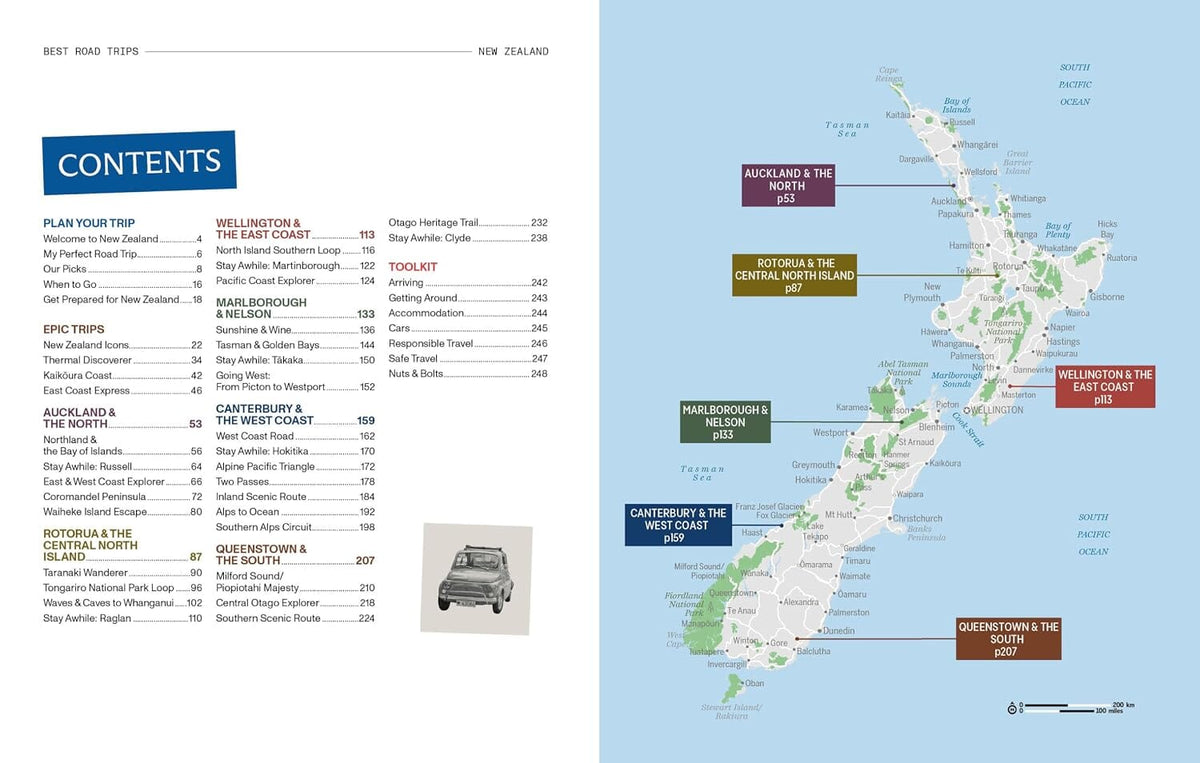Select the green 'Marlborough & Nelson p133' map box

[x=726, y=423]
